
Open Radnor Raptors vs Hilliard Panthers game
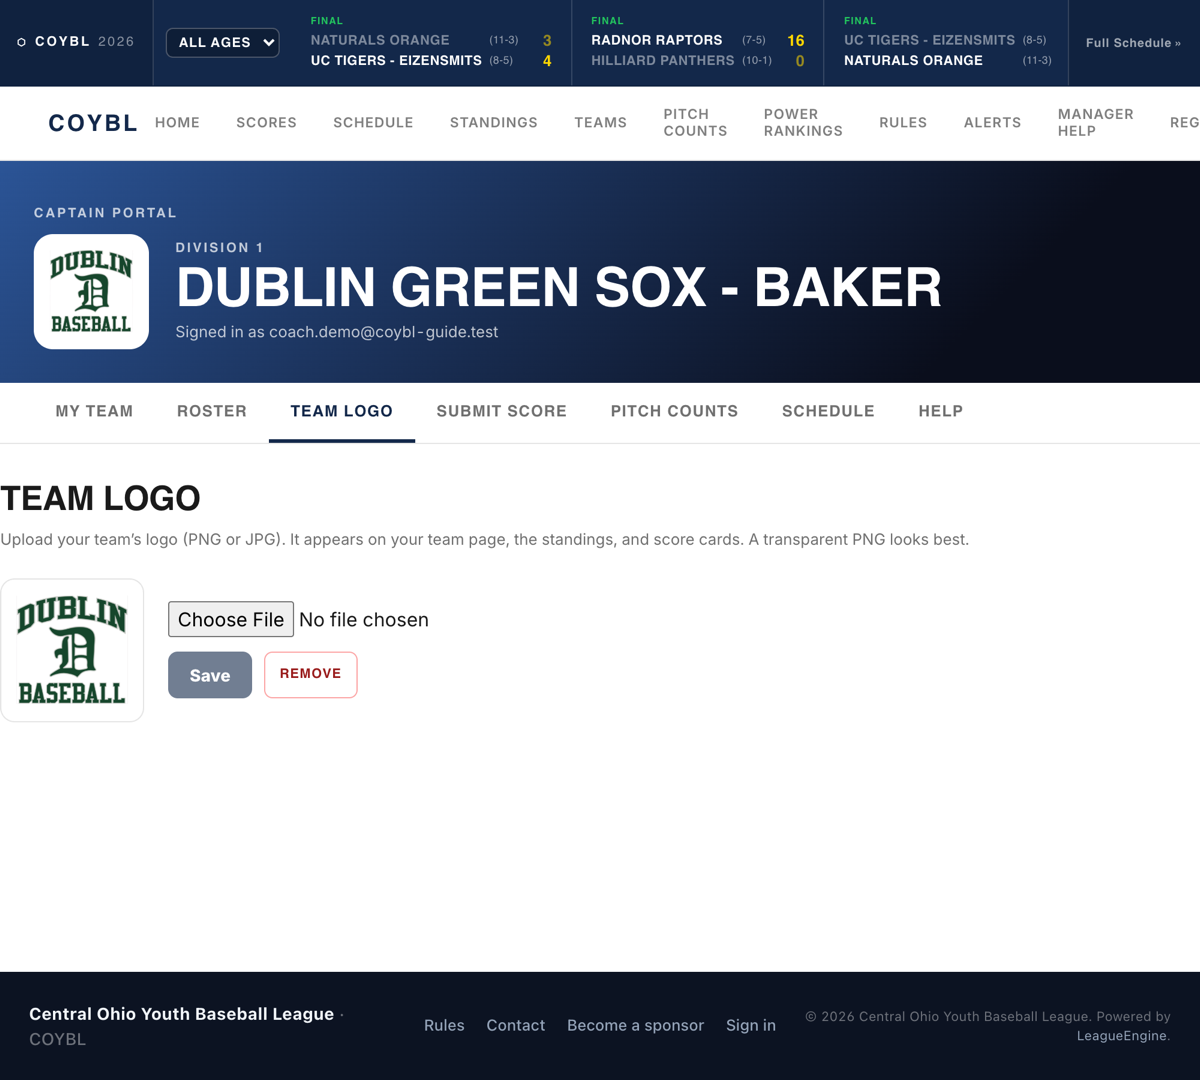tap(698, 43)
